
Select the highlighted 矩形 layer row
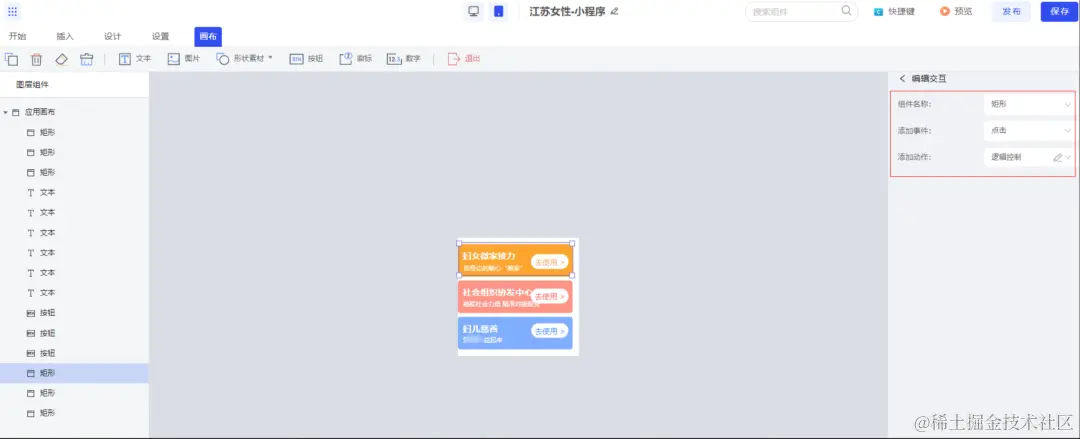pyautogui.click(x=74, y=373)
